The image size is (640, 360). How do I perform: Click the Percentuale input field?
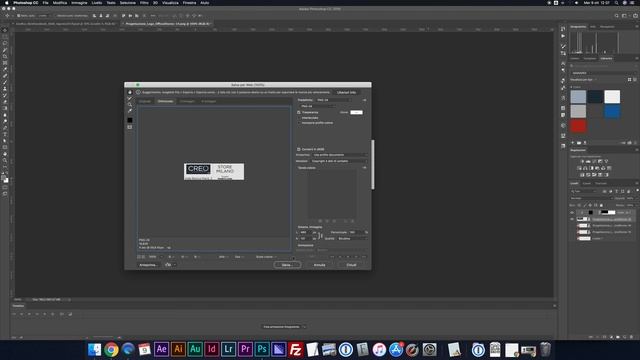tap(355, 232)
